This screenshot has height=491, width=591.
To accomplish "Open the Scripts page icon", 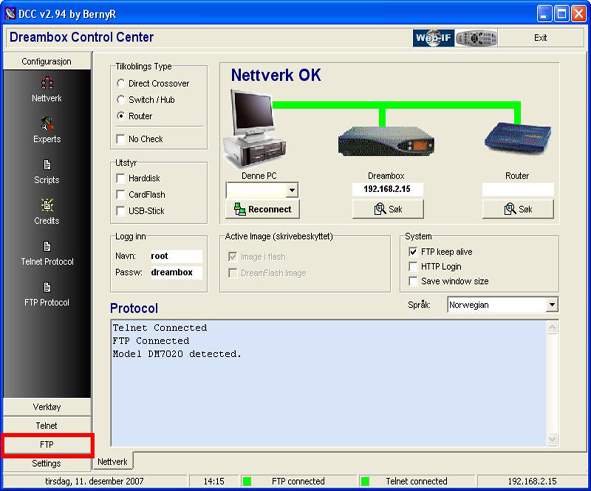I will tap(47, 165).
